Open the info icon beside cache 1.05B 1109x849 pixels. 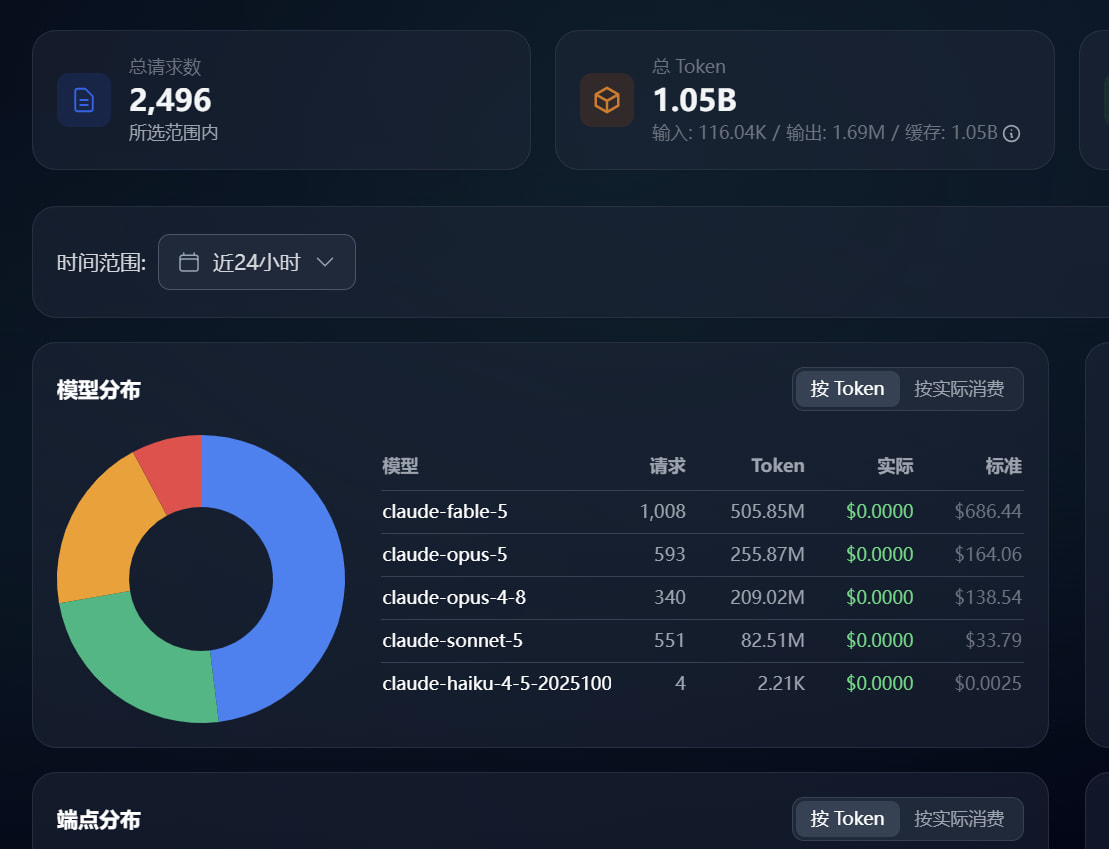[1011, 134]
